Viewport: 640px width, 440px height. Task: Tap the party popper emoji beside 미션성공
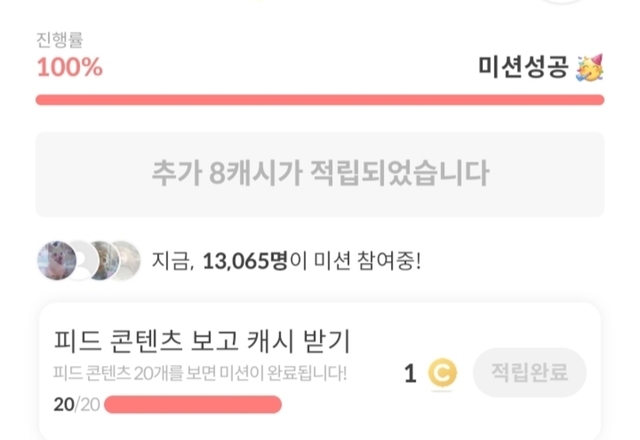tap(590, 69)
